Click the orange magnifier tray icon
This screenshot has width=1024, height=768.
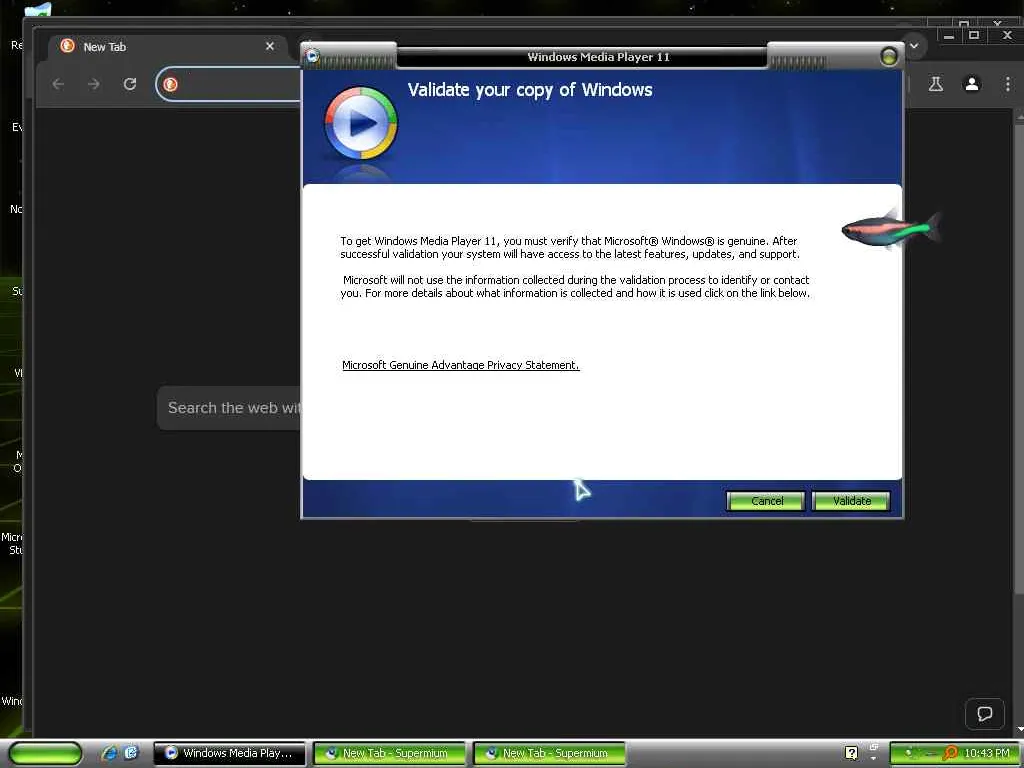951,753
